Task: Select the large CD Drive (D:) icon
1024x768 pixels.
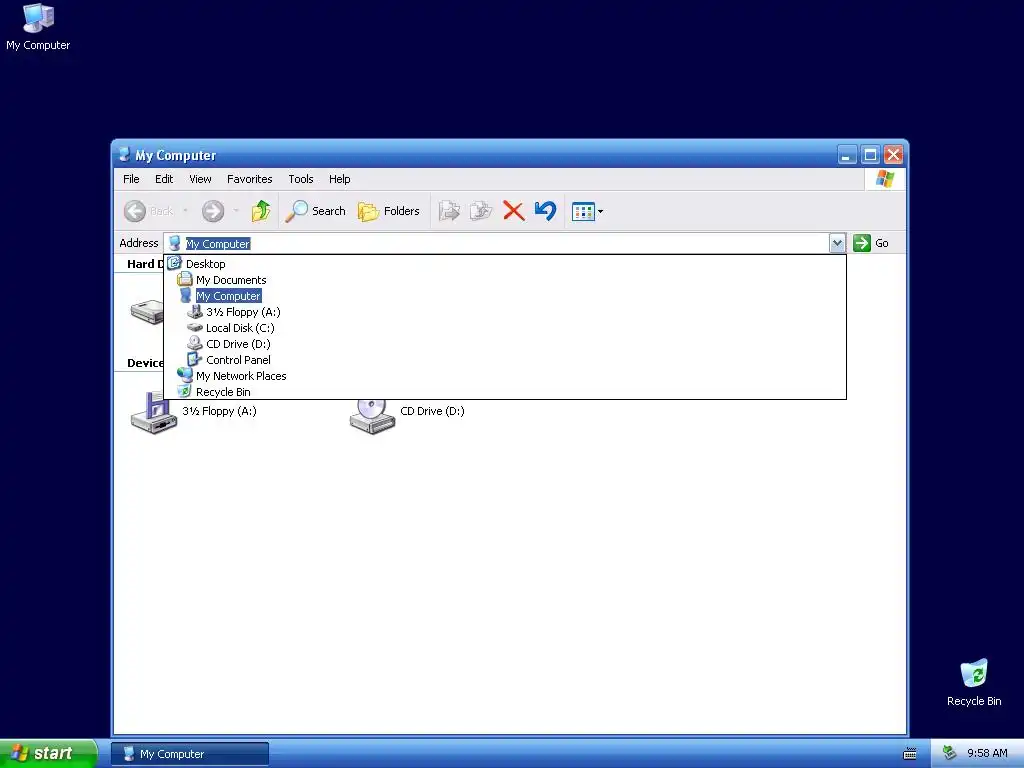Action: (372, 417)
